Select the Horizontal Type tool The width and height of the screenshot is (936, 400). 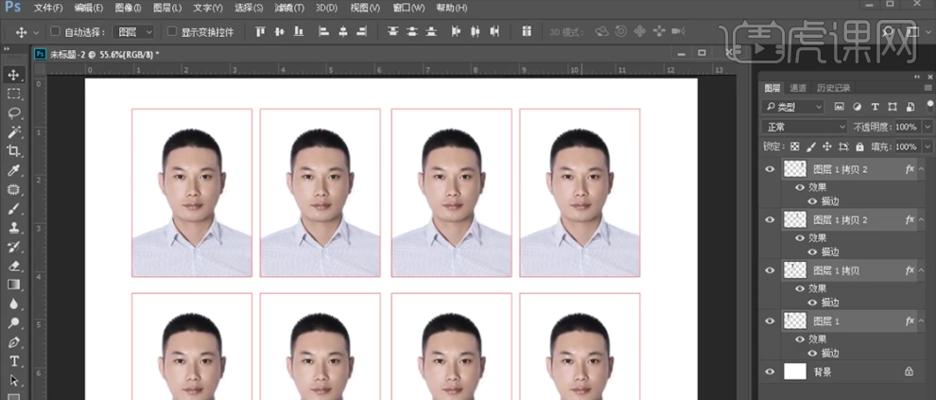pyautogui.click(x=14, y=361)
